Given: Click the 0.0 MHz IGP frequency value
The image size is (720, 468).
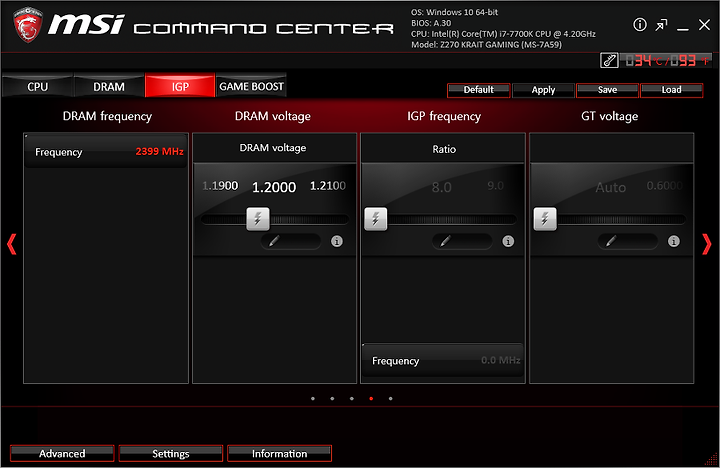Looking at the screenshot, I should coord(501,360).
